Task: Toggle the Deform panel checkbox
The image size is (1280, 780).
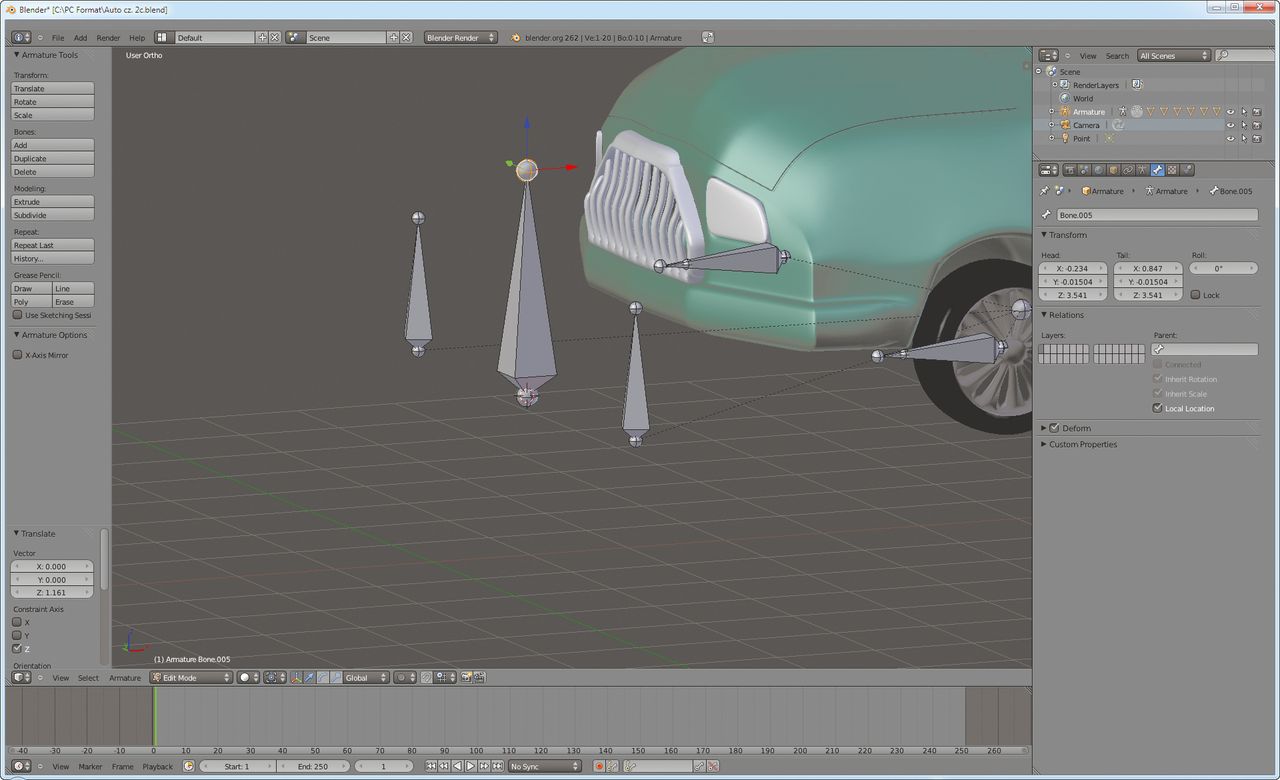Action: tap(1054, 428)
